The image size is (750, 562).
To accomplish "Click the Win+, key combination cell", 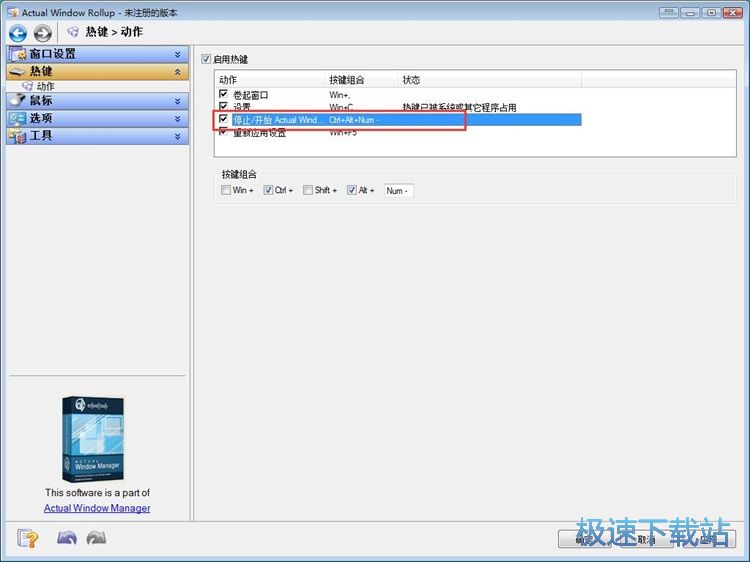I will point(340,95).
